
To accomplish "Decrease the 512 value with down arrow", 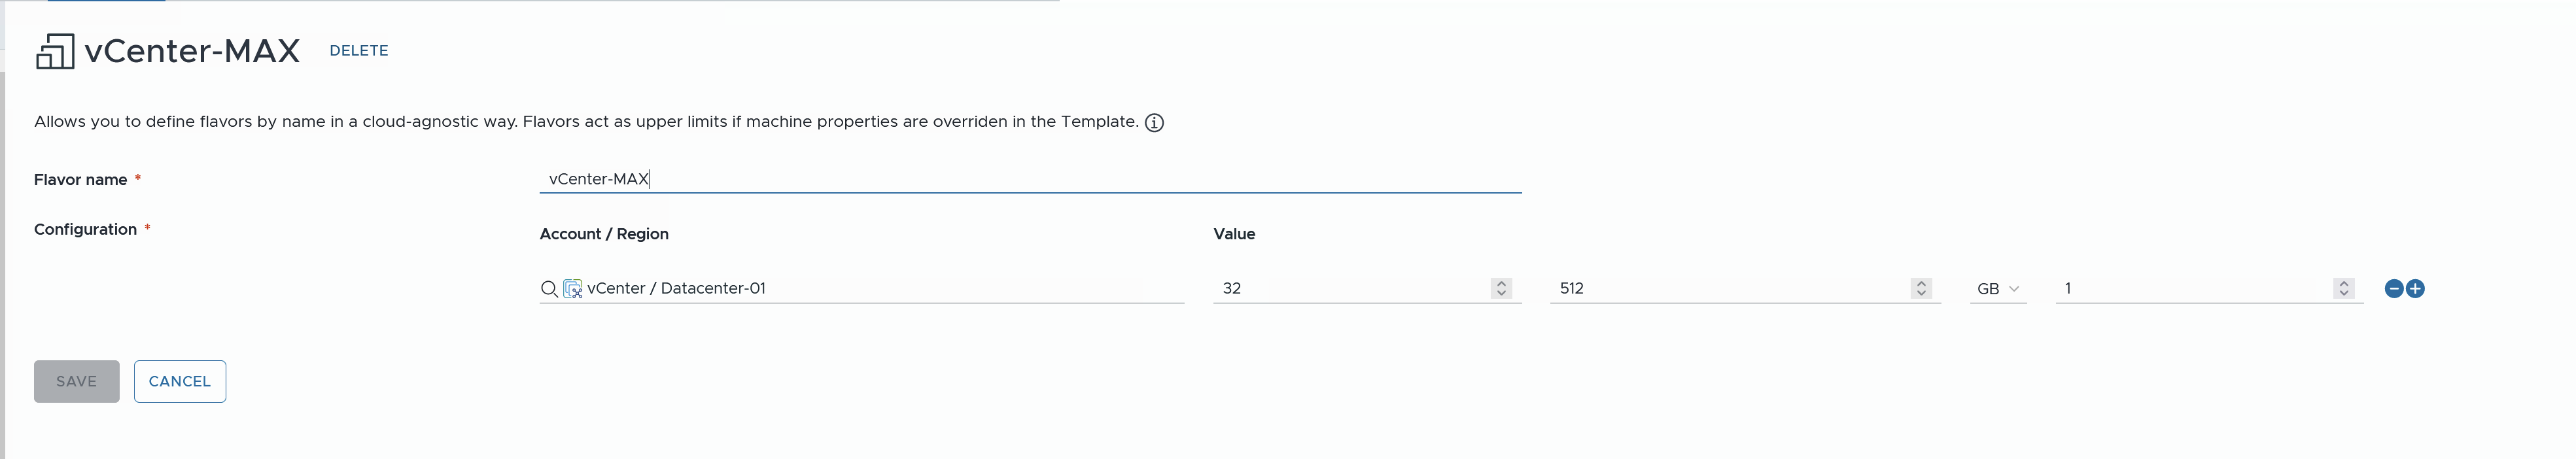I will coord(1921,293).
